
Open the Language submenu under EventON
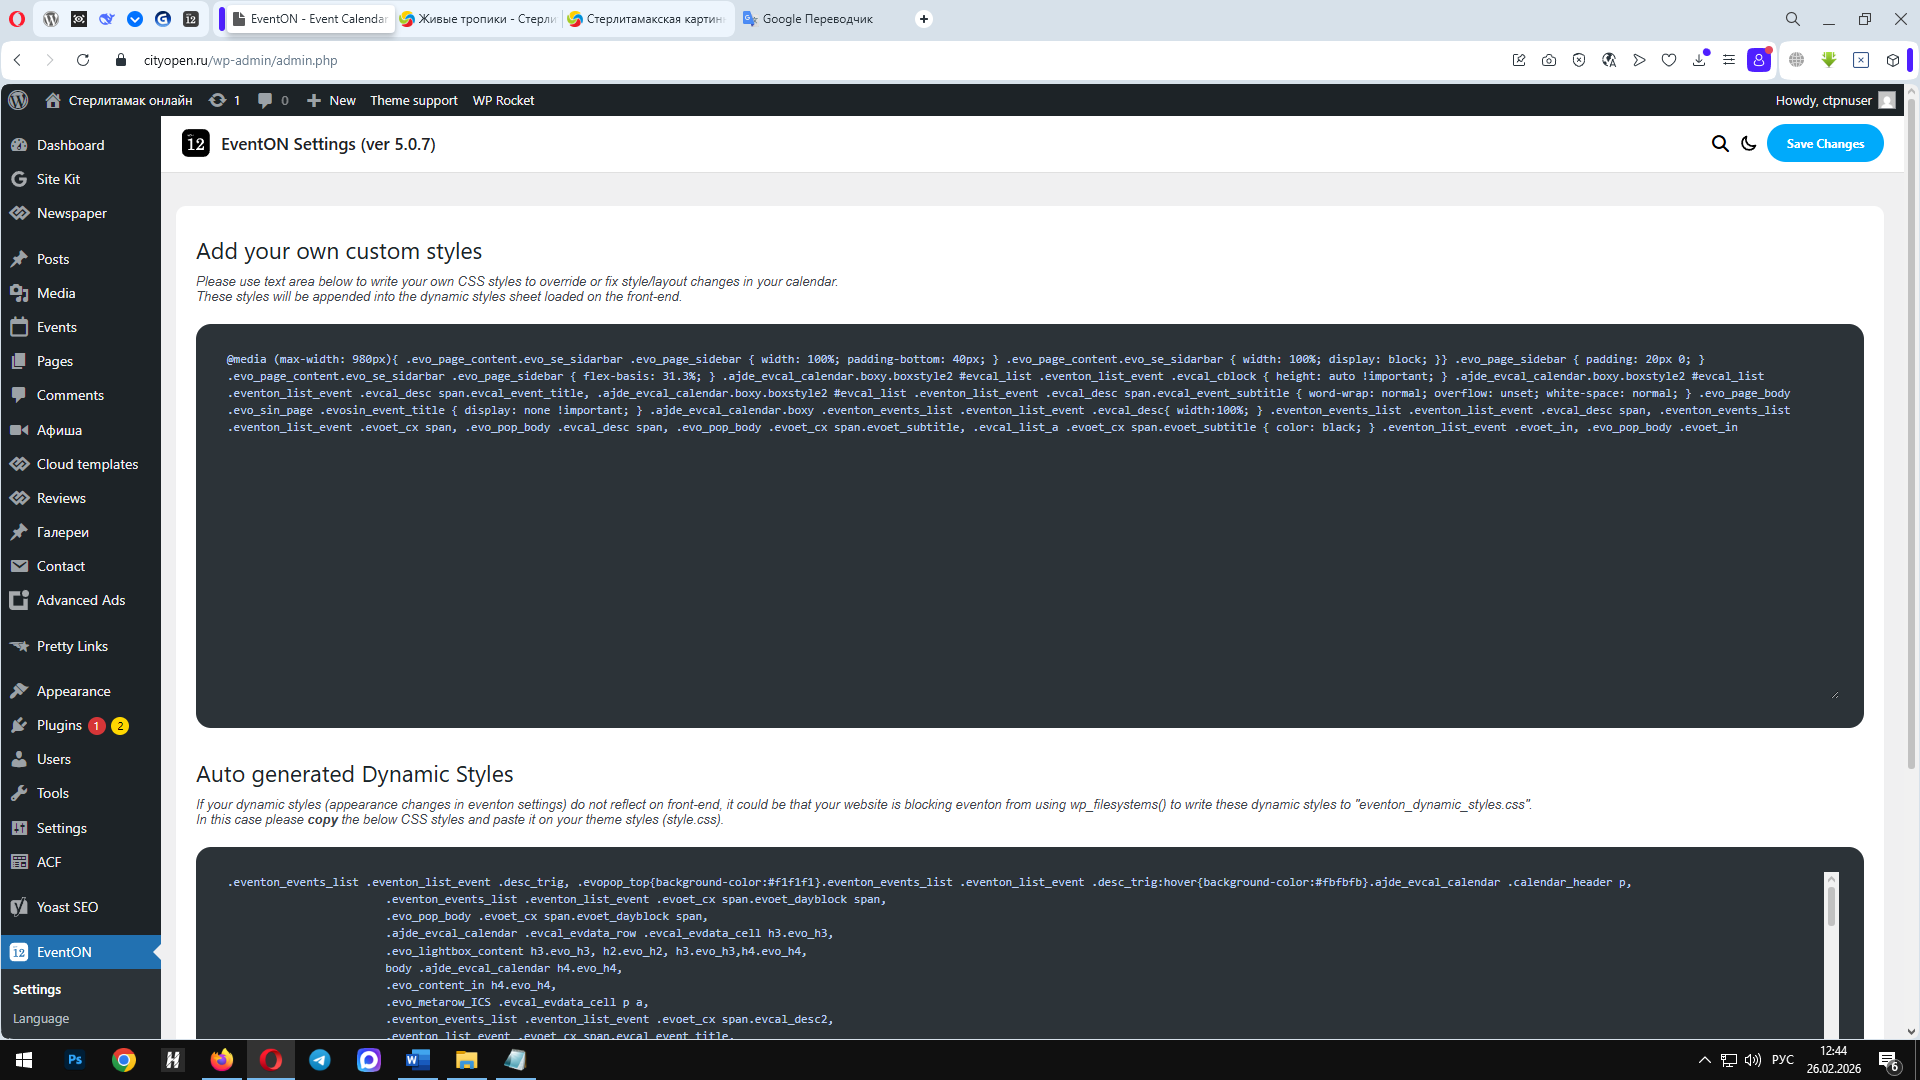[x=41, y=1018]
